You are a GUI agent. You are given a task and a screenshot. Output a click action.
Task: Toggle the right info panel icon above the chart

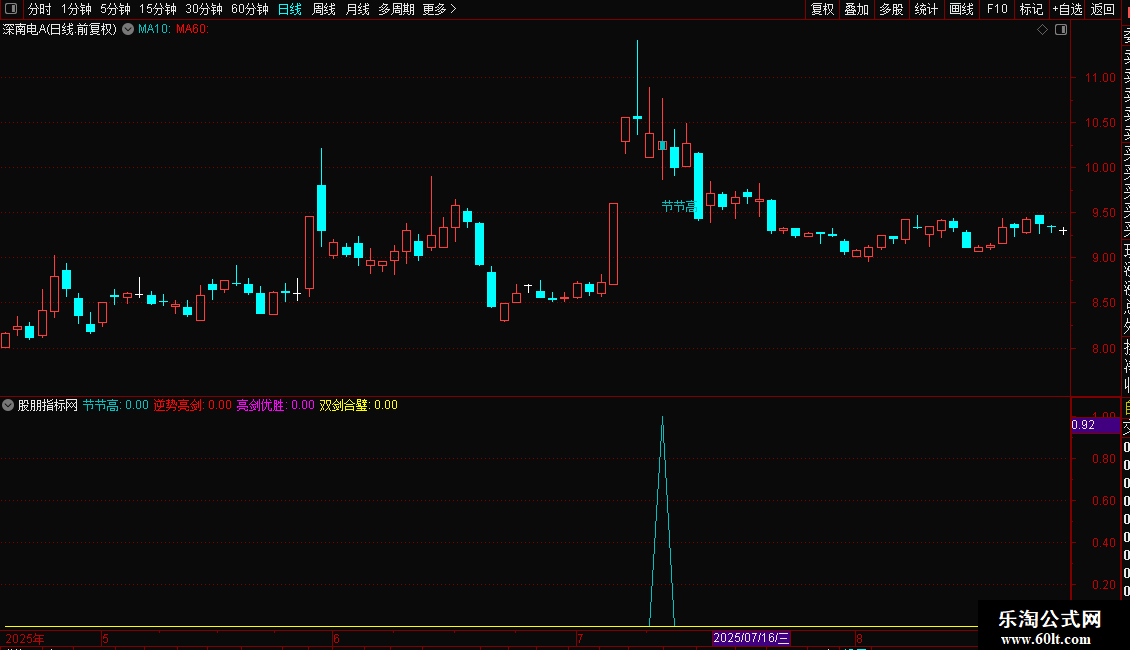[x=1061, y=30]
